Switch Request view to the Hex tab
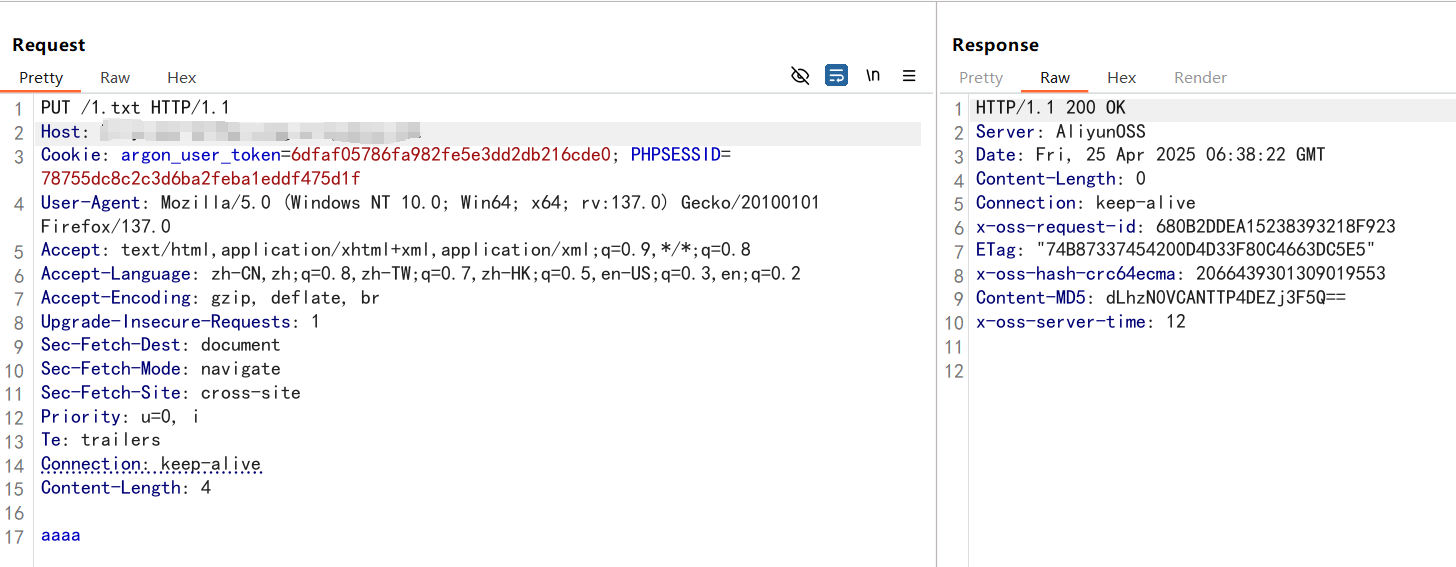The height and width of the screenshot is (567, 1456). (182, 77)
